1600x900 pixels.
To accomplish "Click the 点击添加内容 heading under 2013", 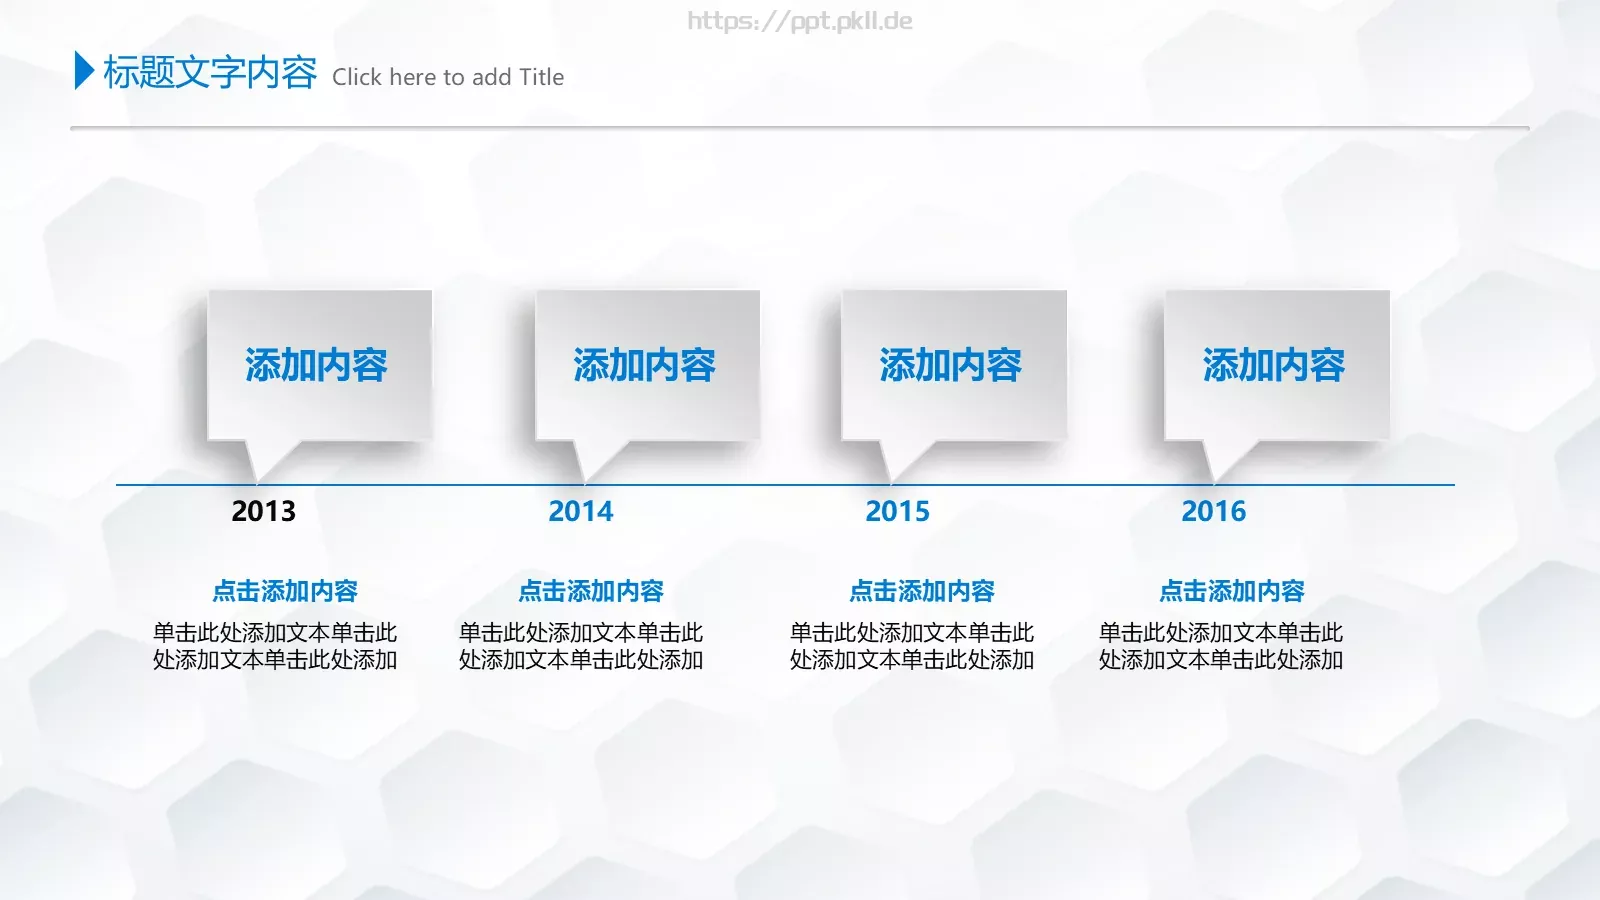I will pyautogui.click(x=285, y=591).
